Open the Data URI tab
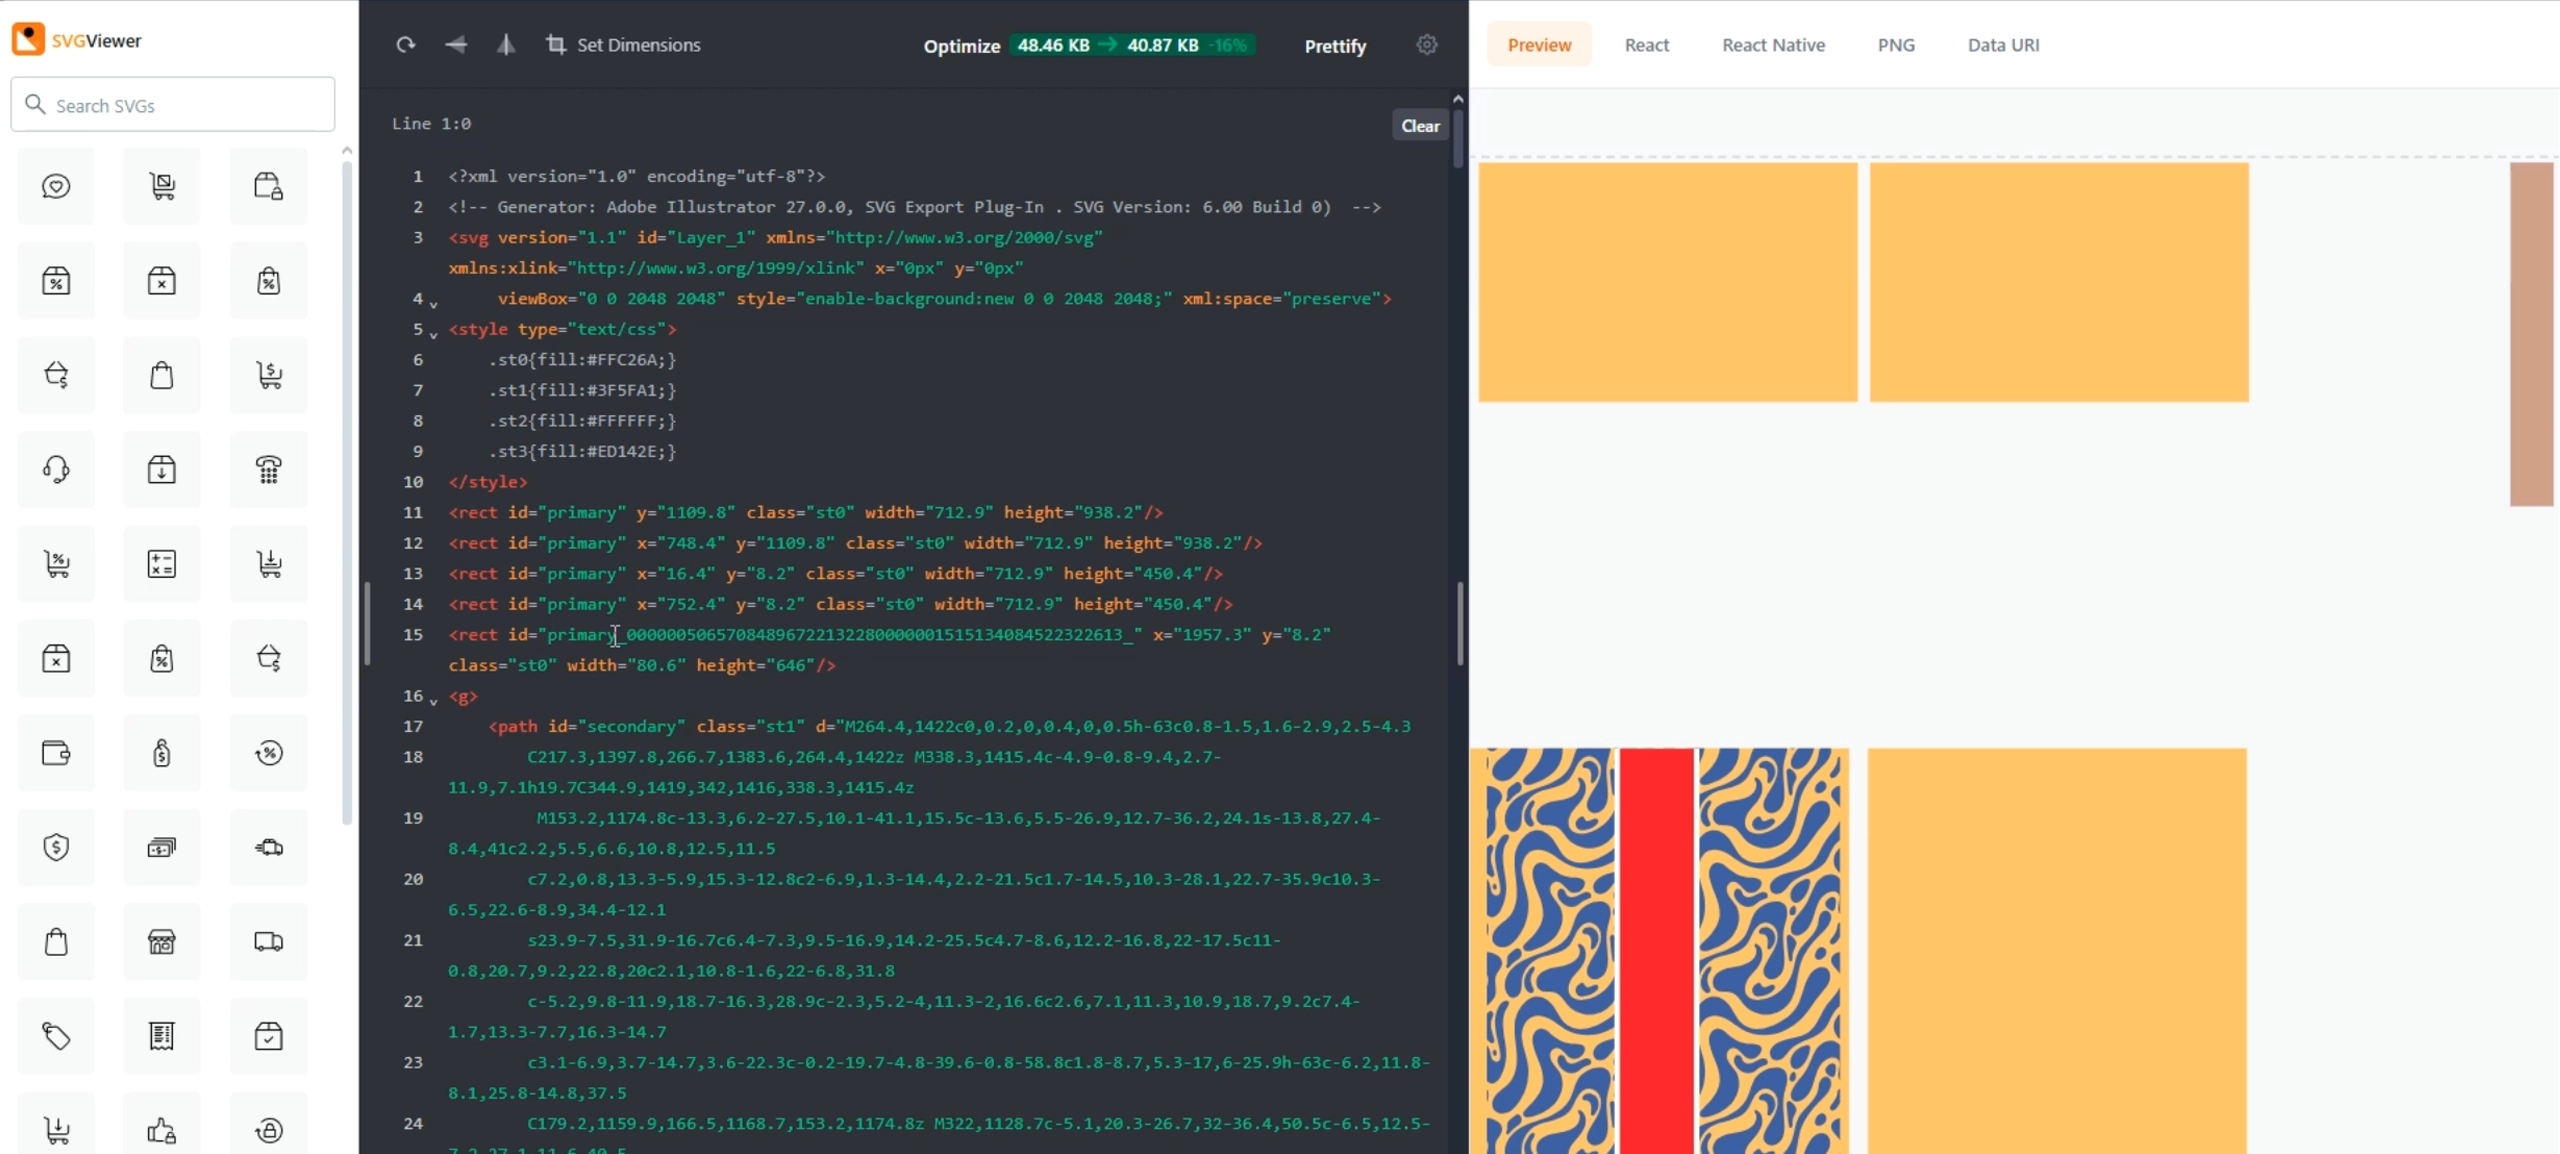Screen dimensions: 2560x1154 2003,45
